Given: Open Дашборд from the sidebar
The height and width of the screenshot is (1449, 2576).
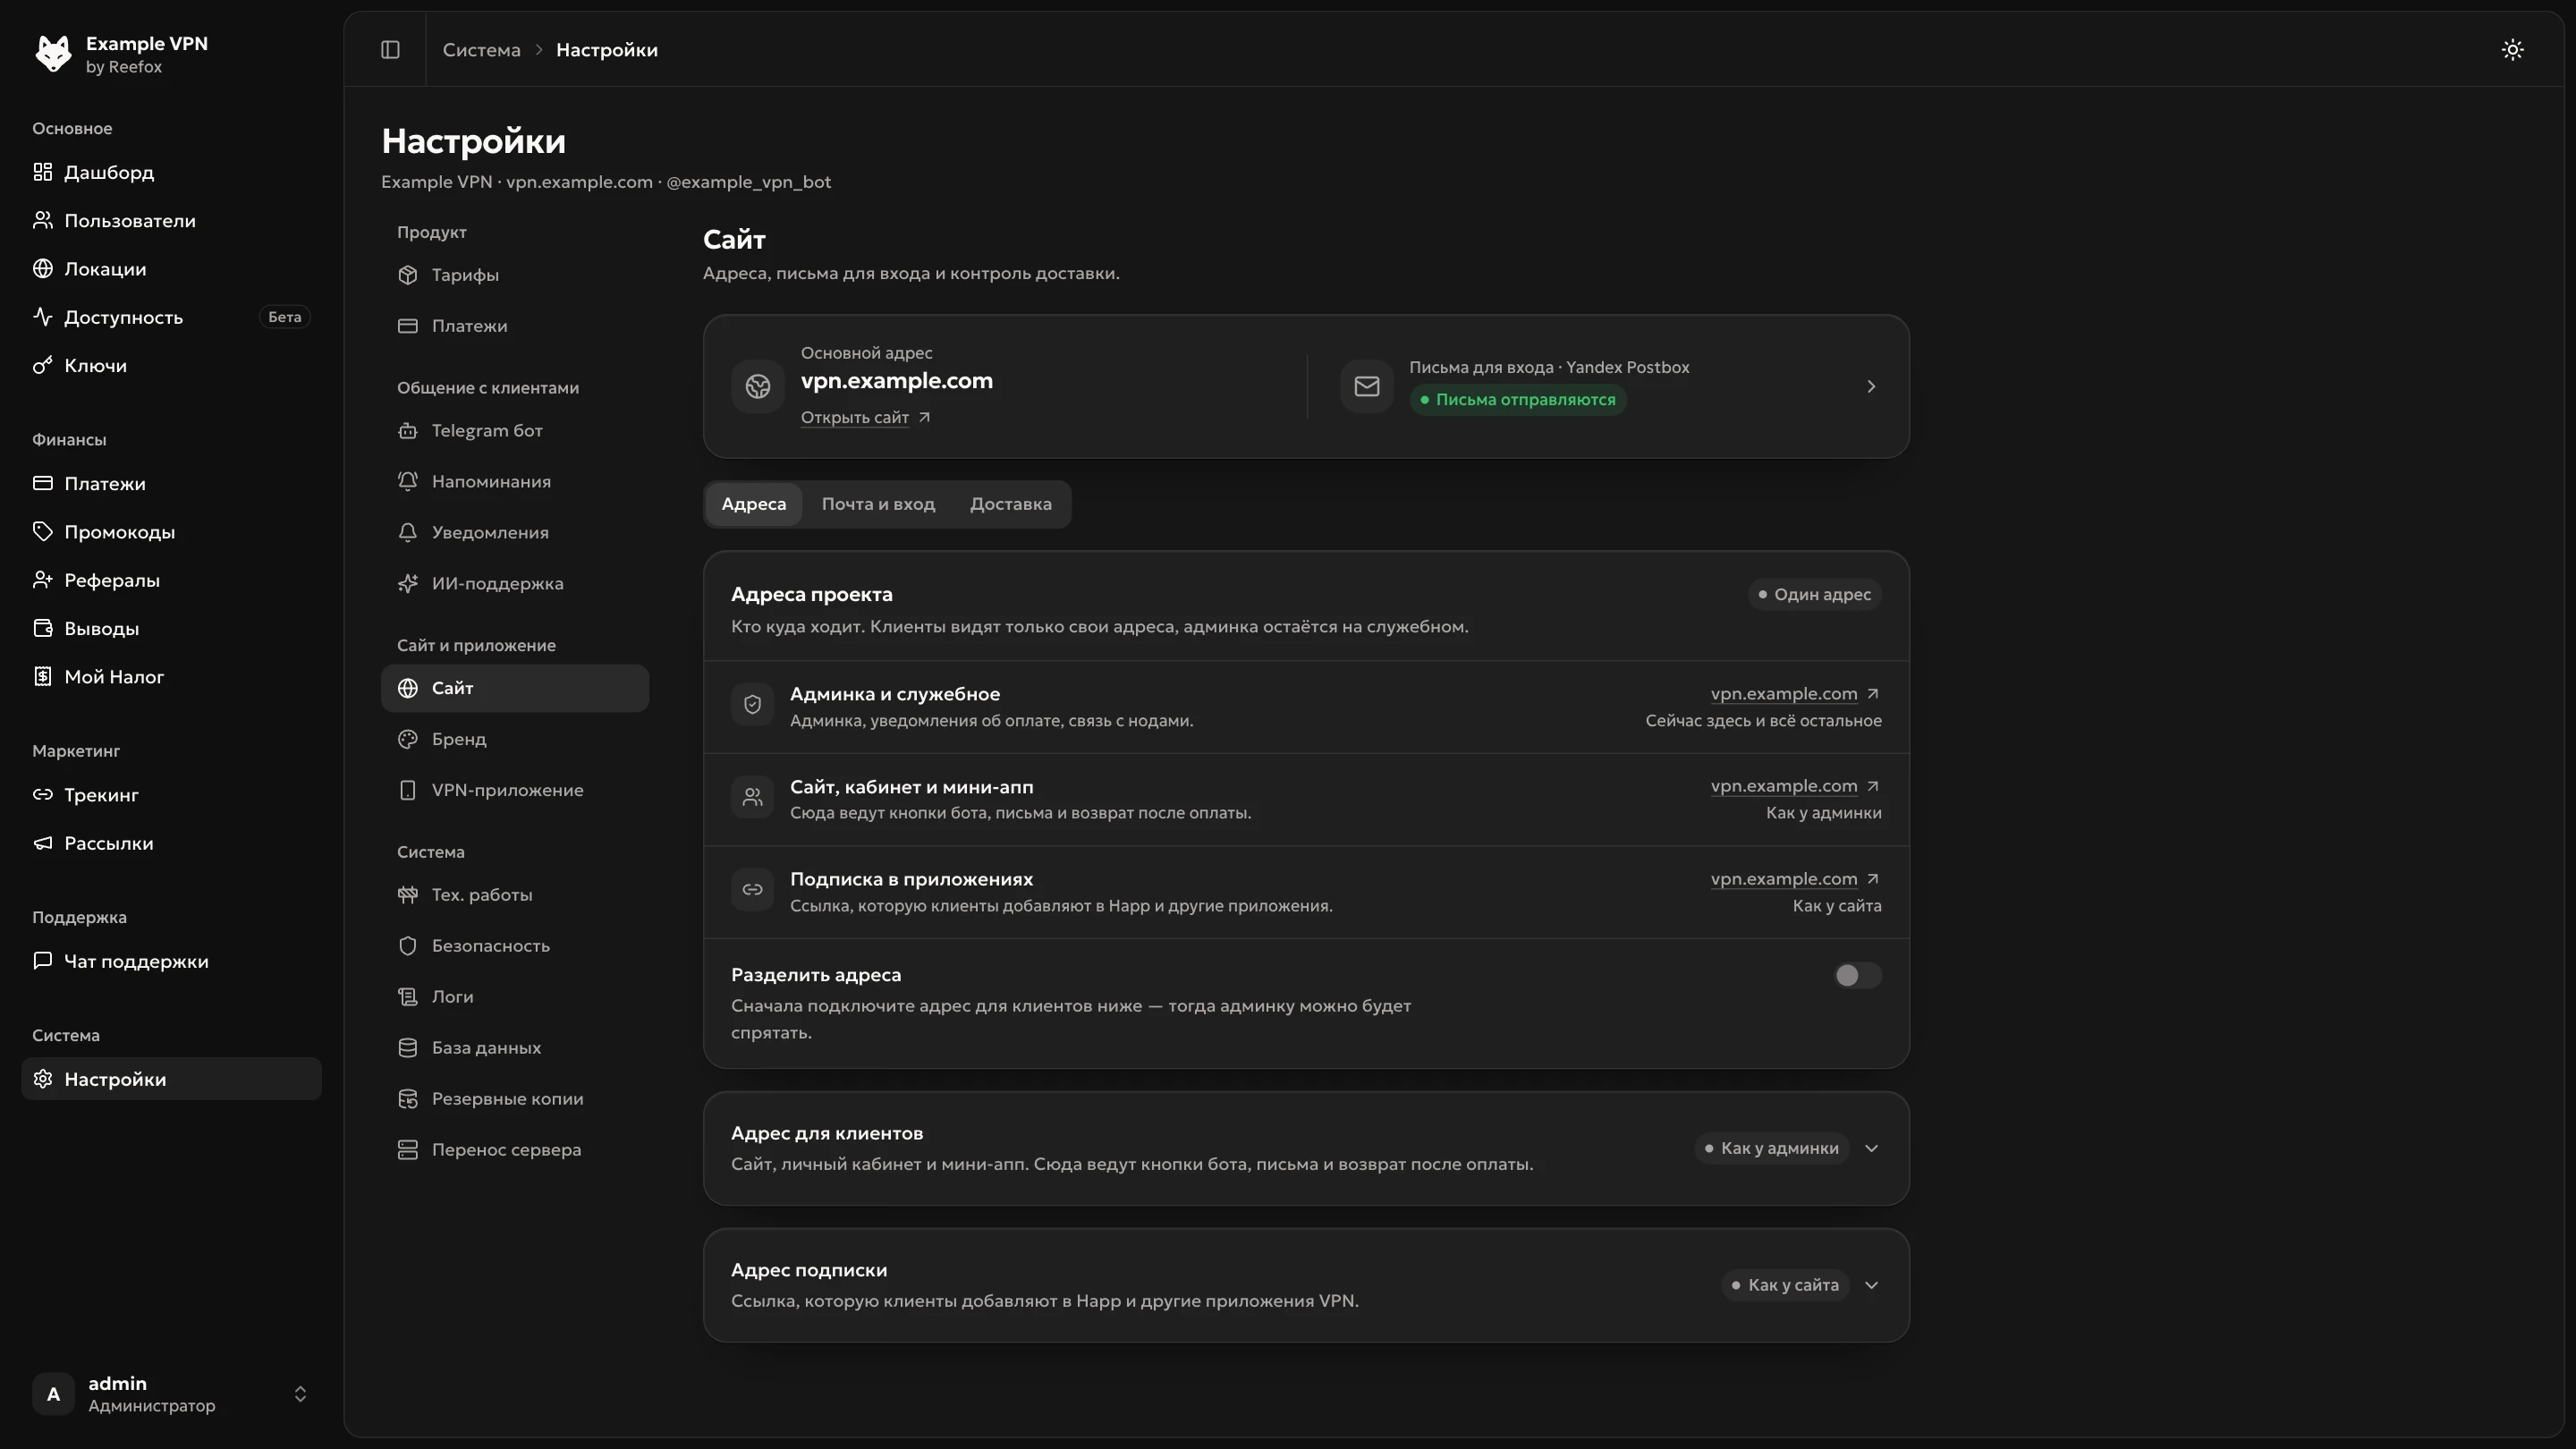Looking at the screenshot, I should coord(171,173).
